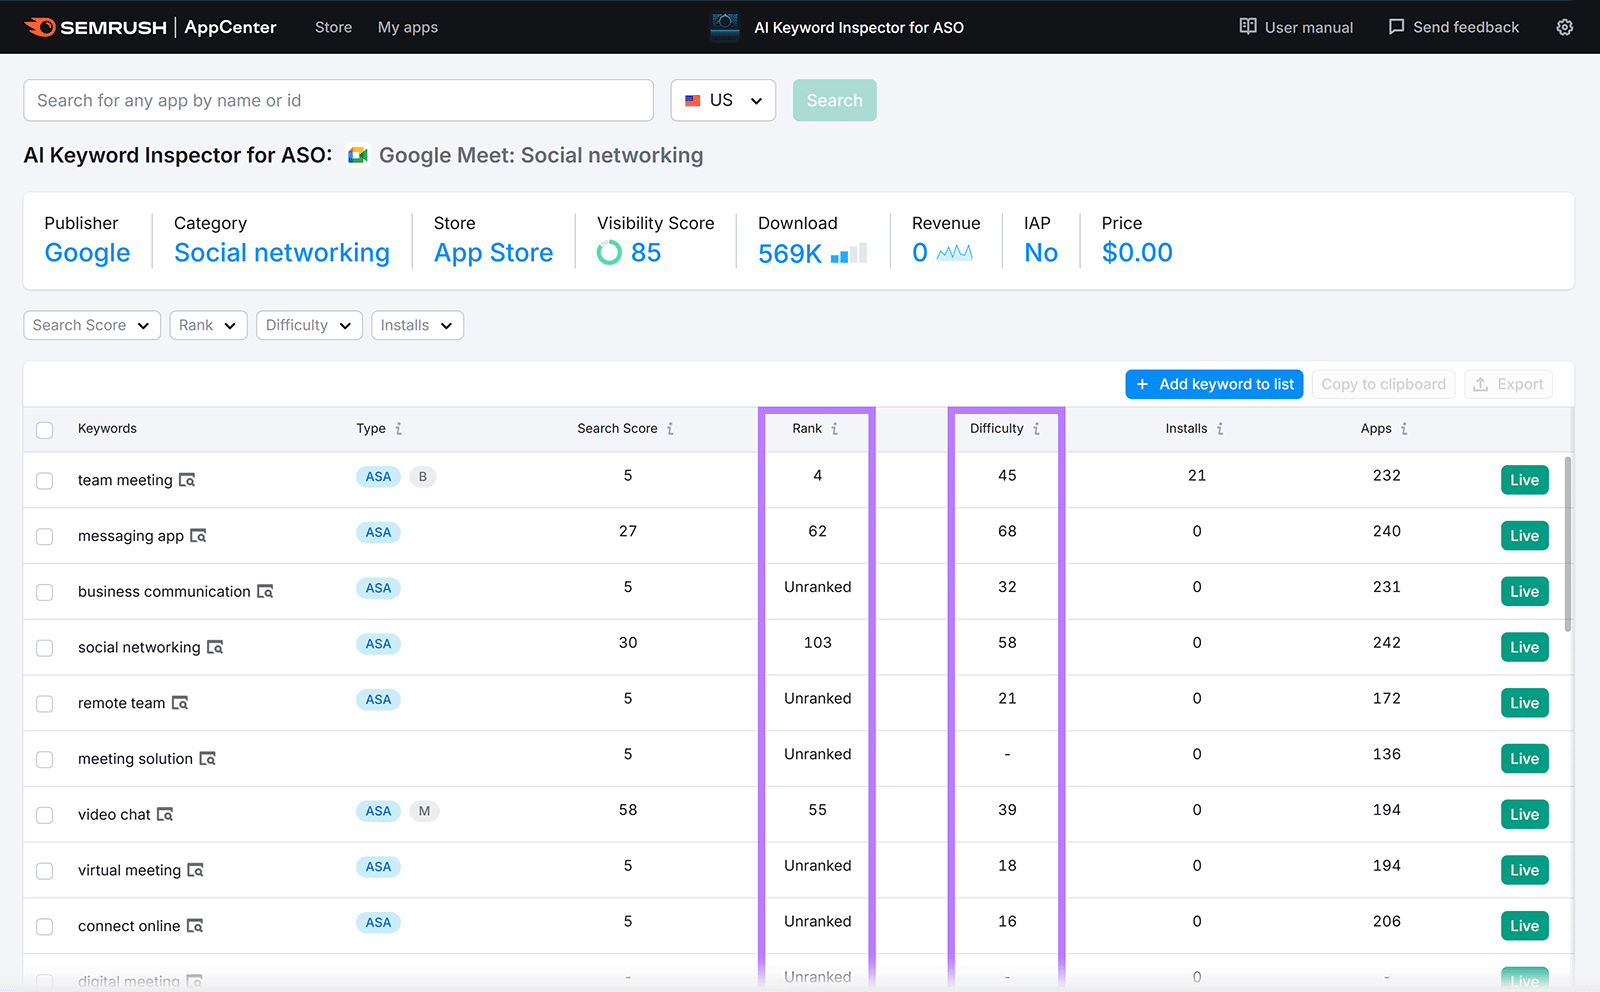
Task: Click the Visibility Score progress donut
Action: pyautogui.click(x=609, y=252)
